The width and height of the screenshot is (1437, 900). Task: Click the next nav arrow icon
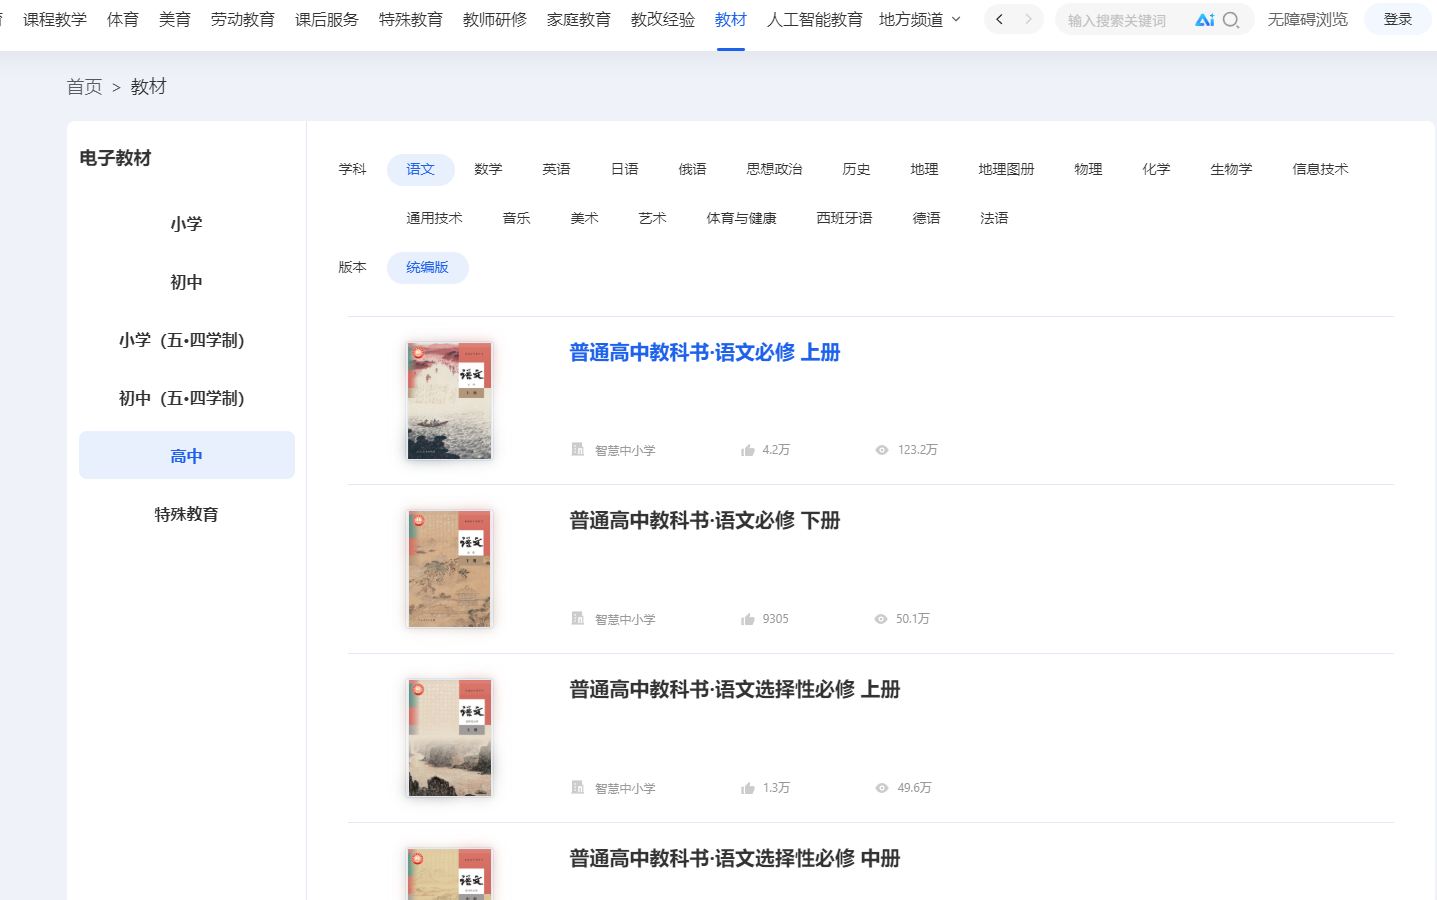(1028, 19)
